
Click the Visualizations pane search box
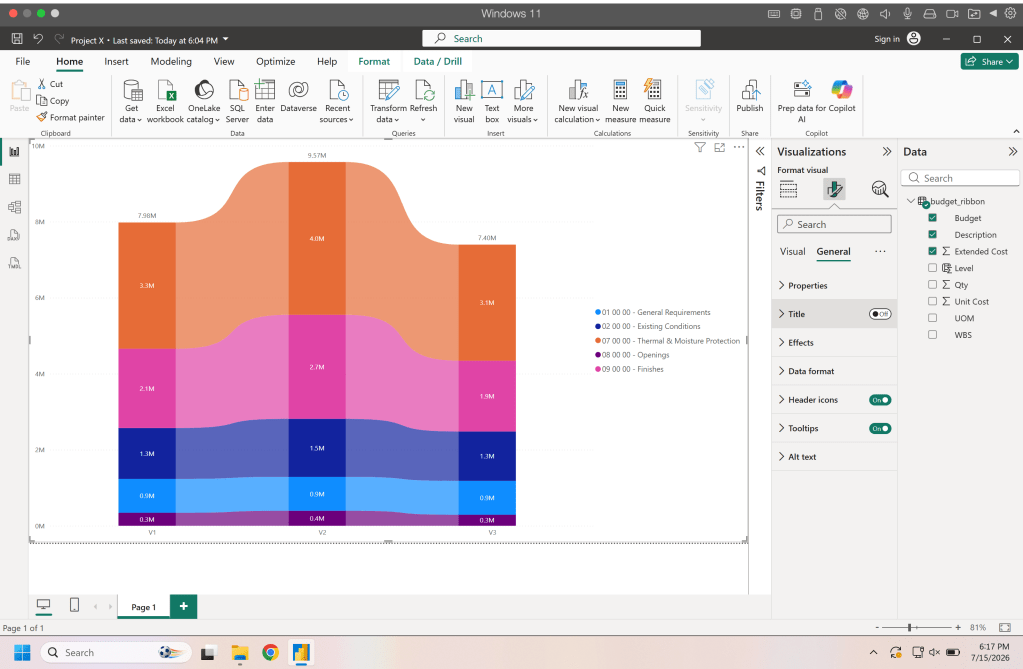(x=834, y=224)
